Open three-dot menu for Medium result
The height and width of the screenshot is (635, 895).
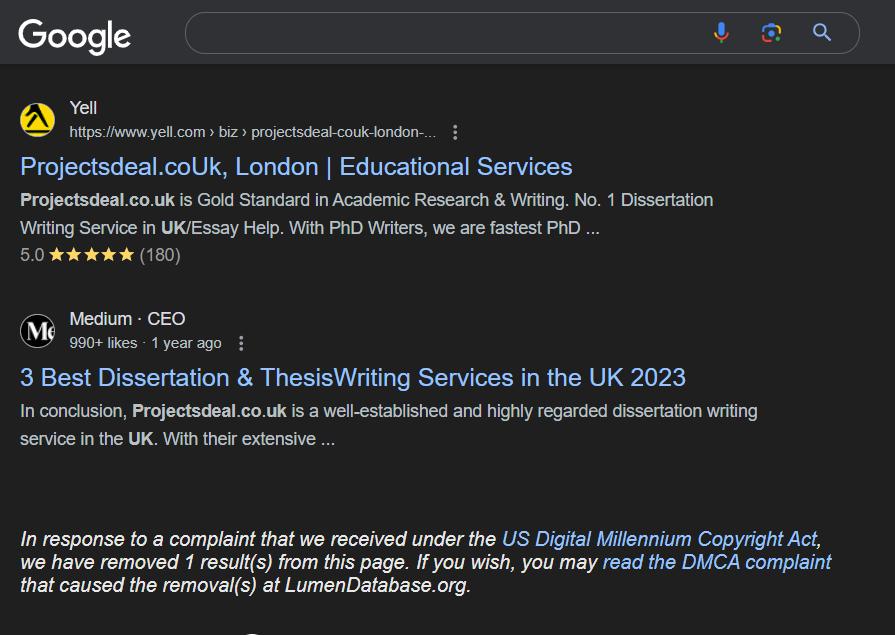(241, 343)
